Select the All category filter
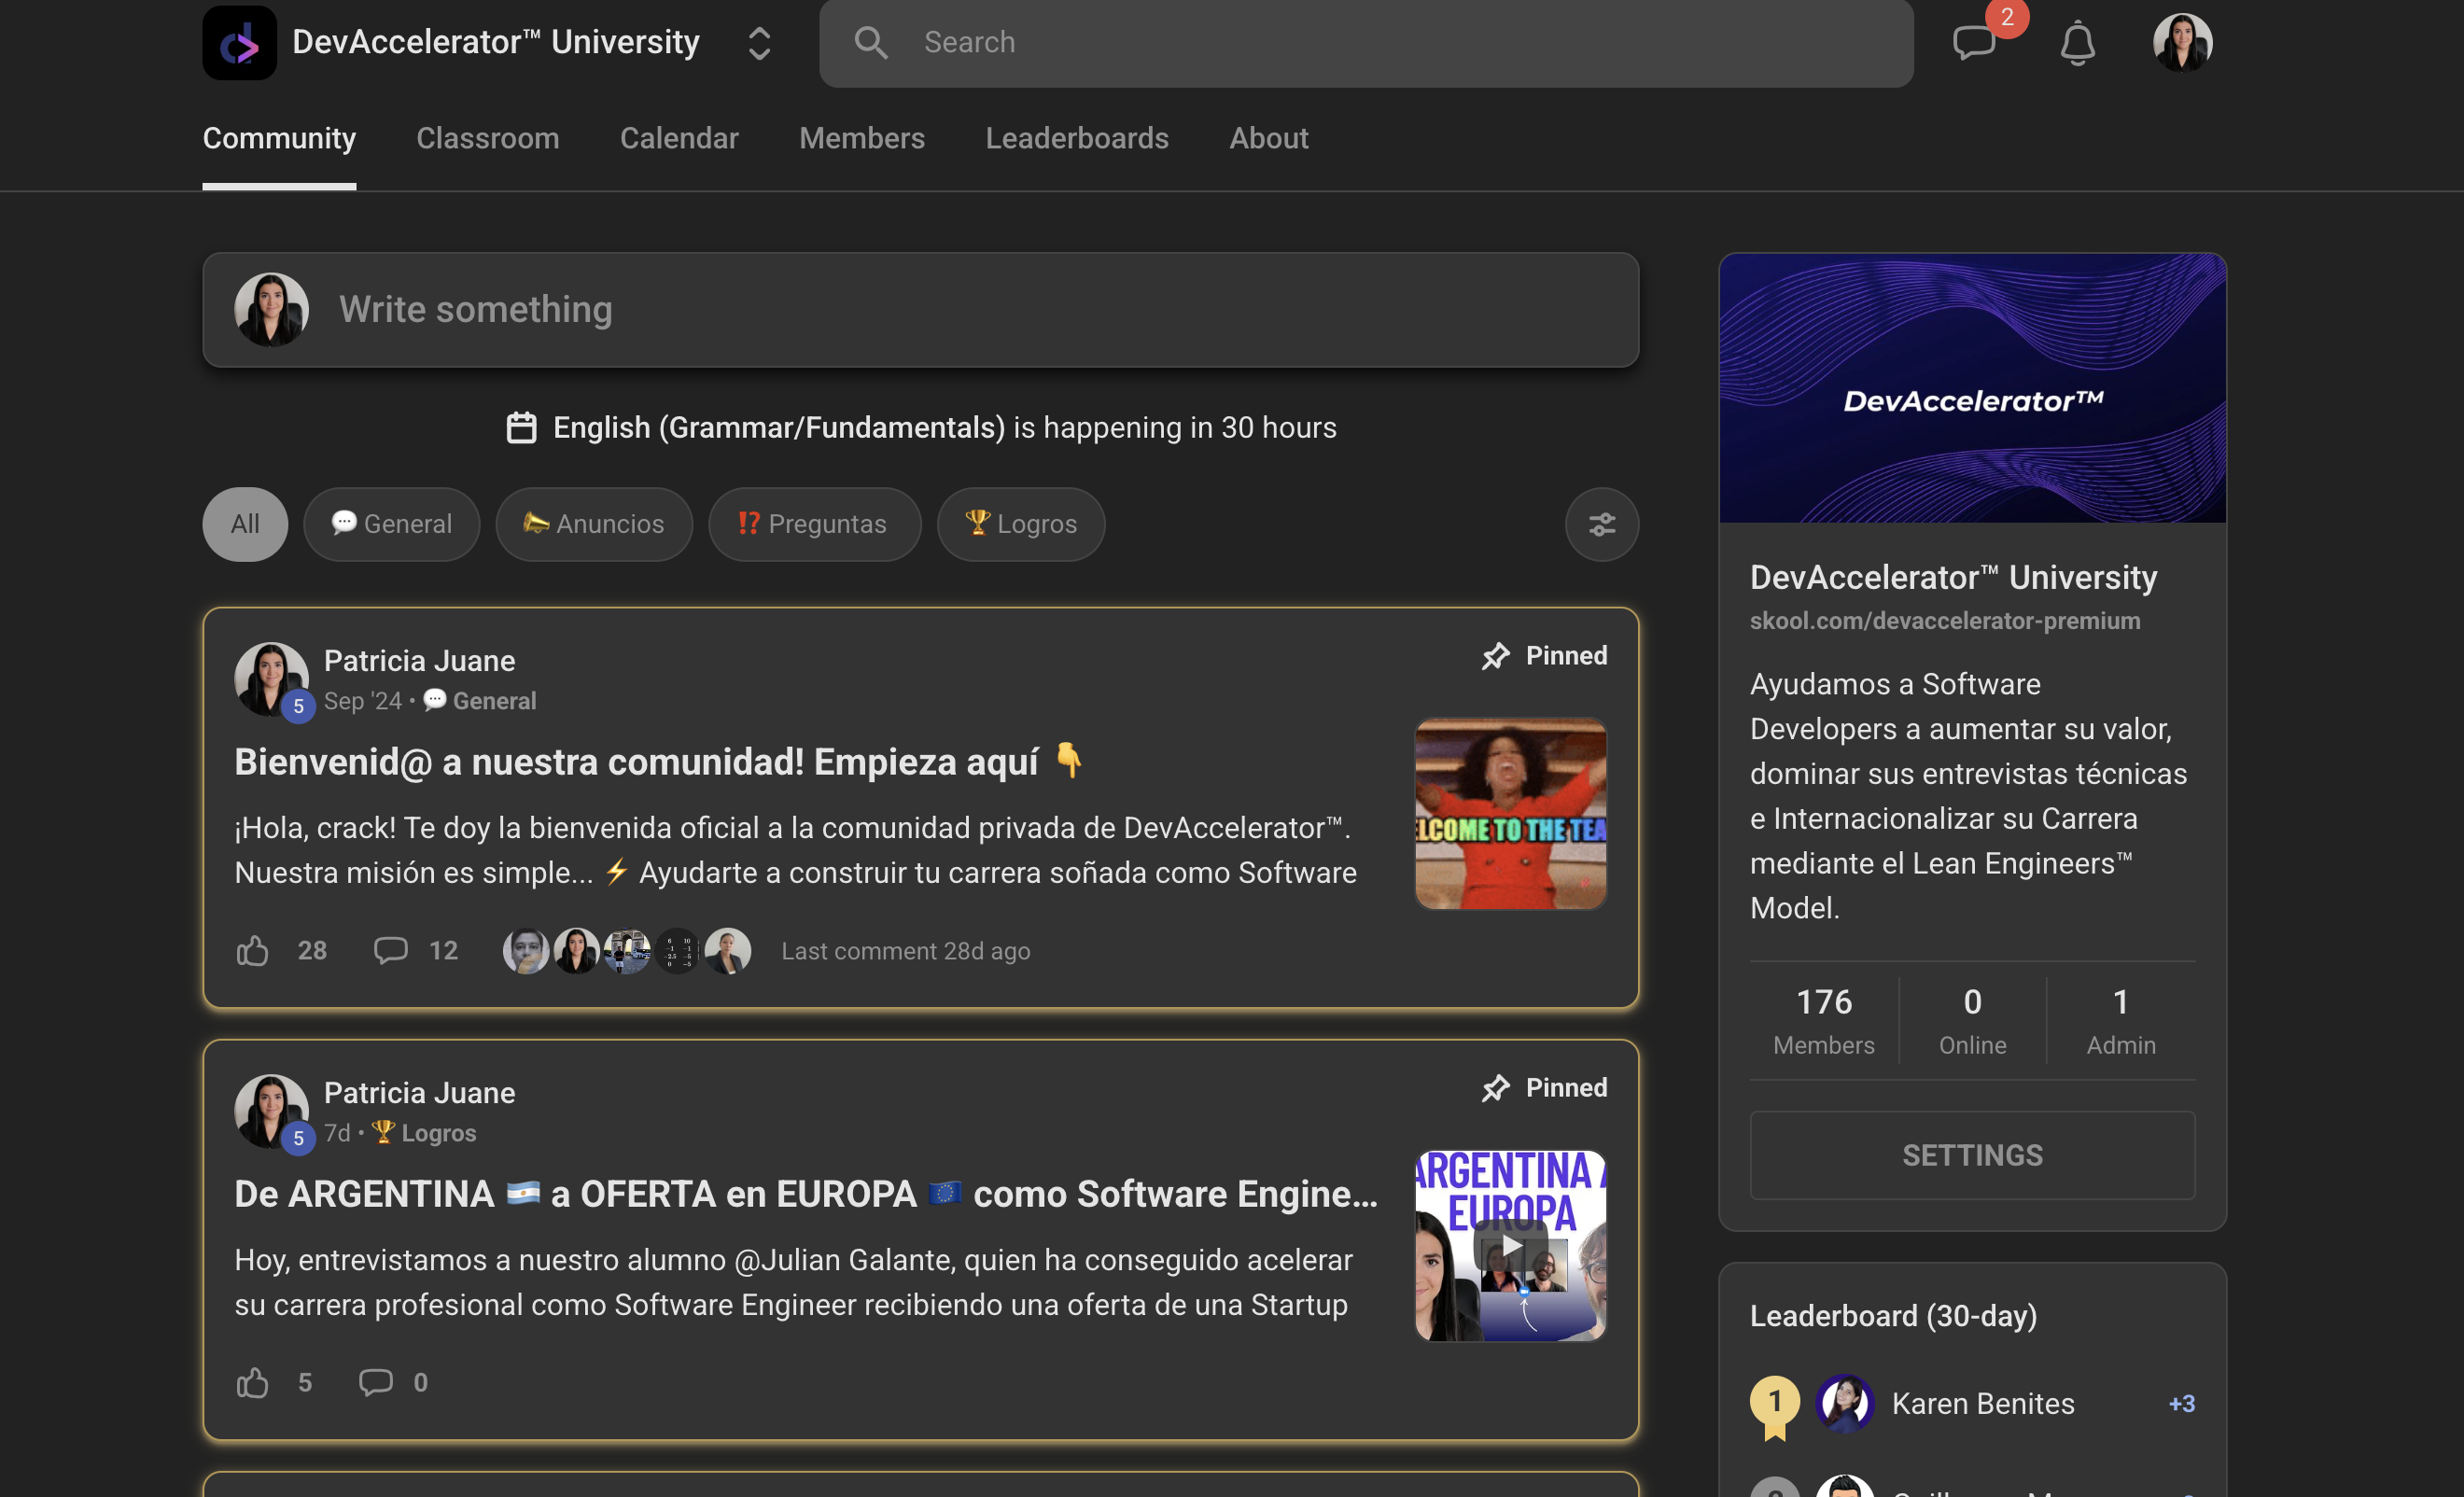2464x1497 pixels. [245, 523]
